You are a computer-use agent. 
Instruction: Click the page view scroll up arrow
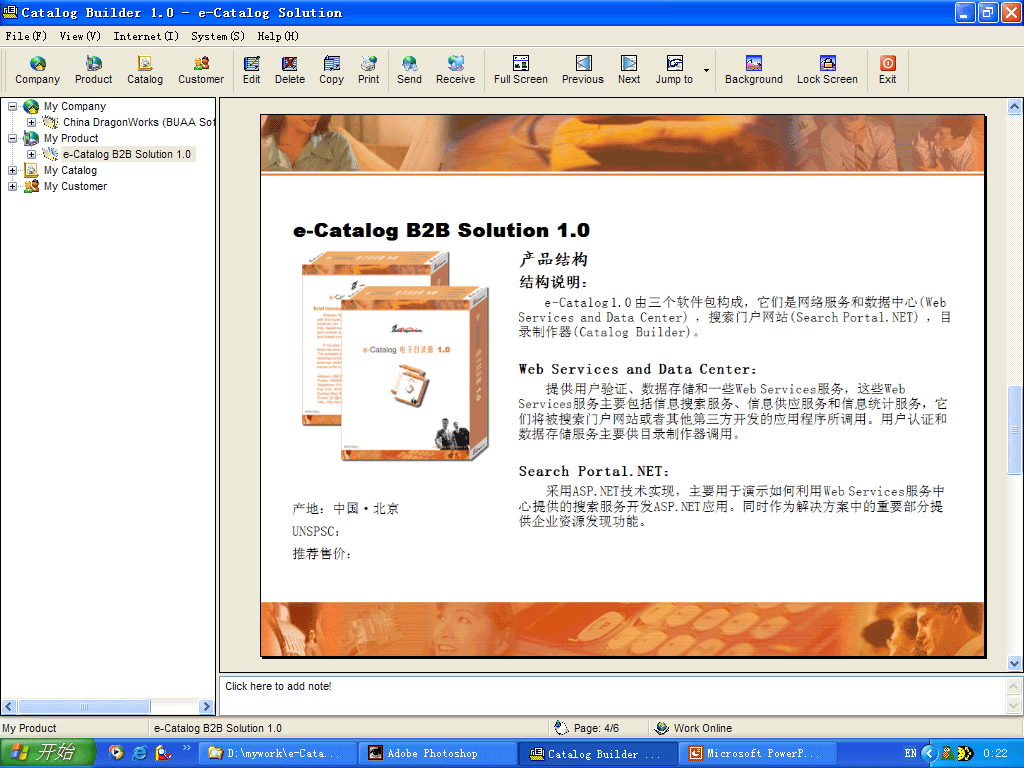click(x=1014, y=106)
